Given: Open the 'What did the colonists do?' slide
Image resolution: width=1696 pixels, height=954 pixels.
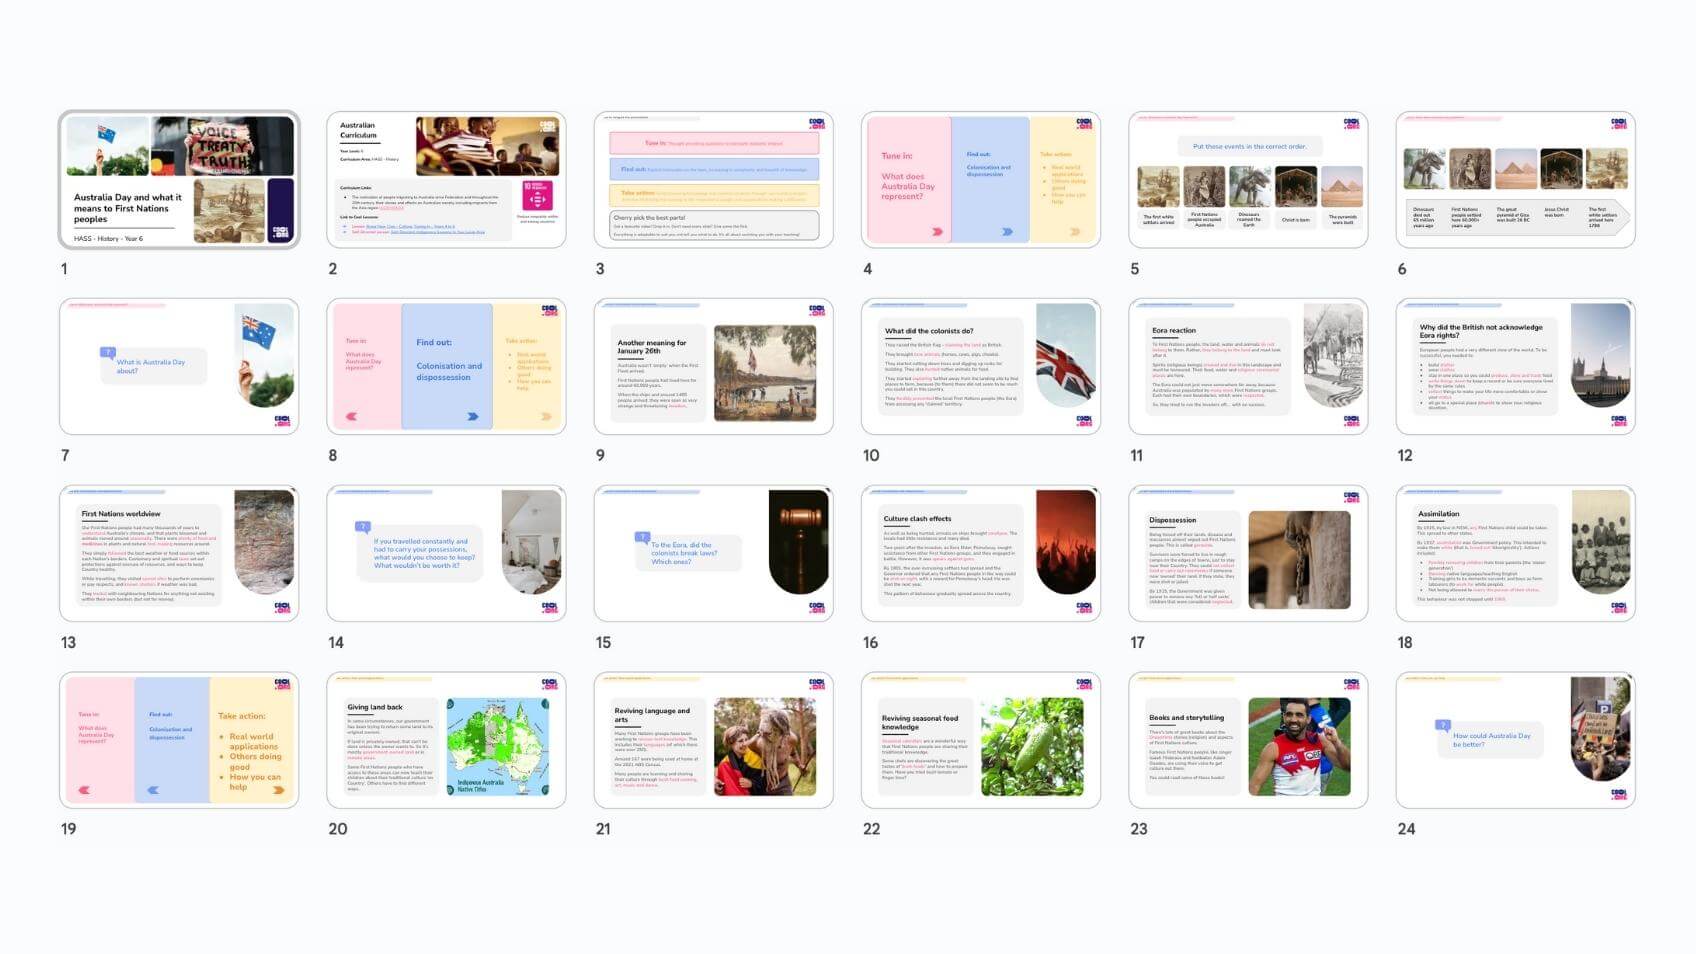Looking at the screenshot, I should (x=980, y=367).
